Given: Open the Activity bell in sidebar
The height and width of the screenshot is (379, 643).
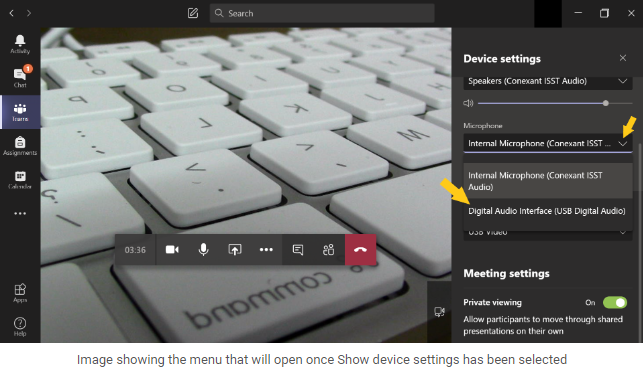Looking at the screenshot, I should point(20,44).
